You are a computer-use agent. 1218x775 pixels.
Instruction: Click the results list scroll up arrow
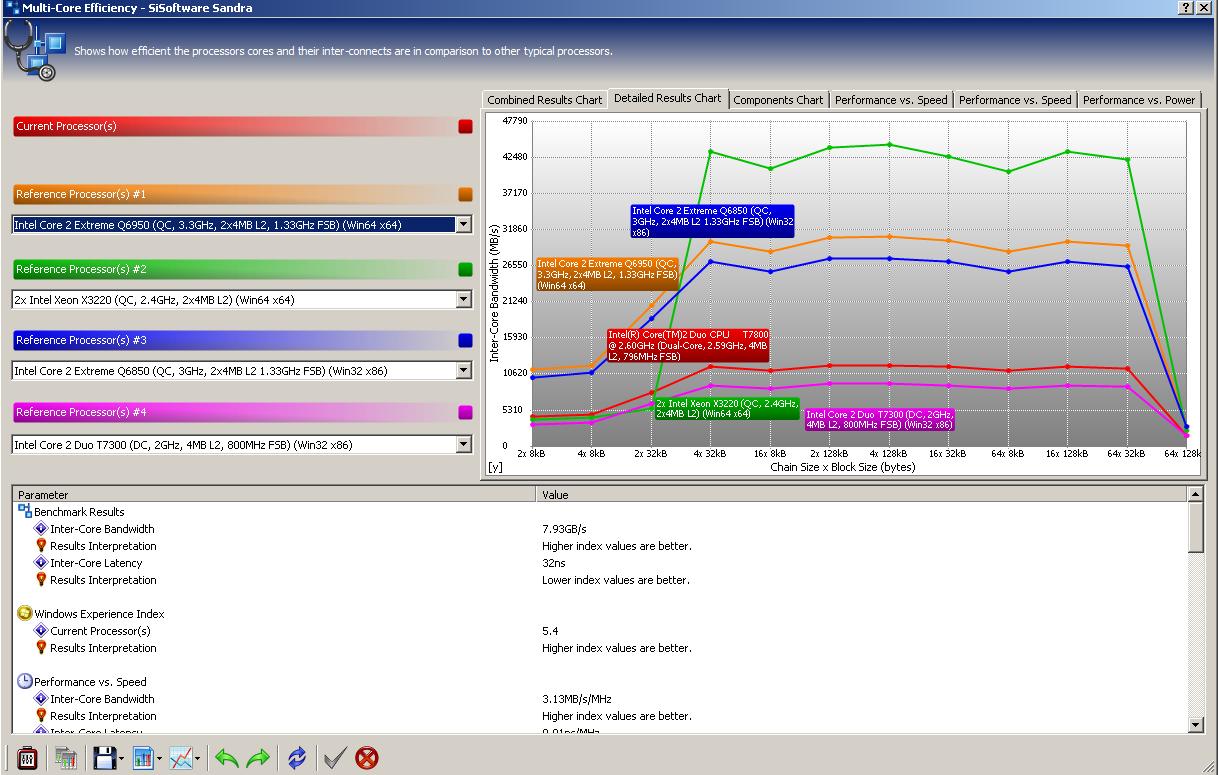pos(1195,494)
